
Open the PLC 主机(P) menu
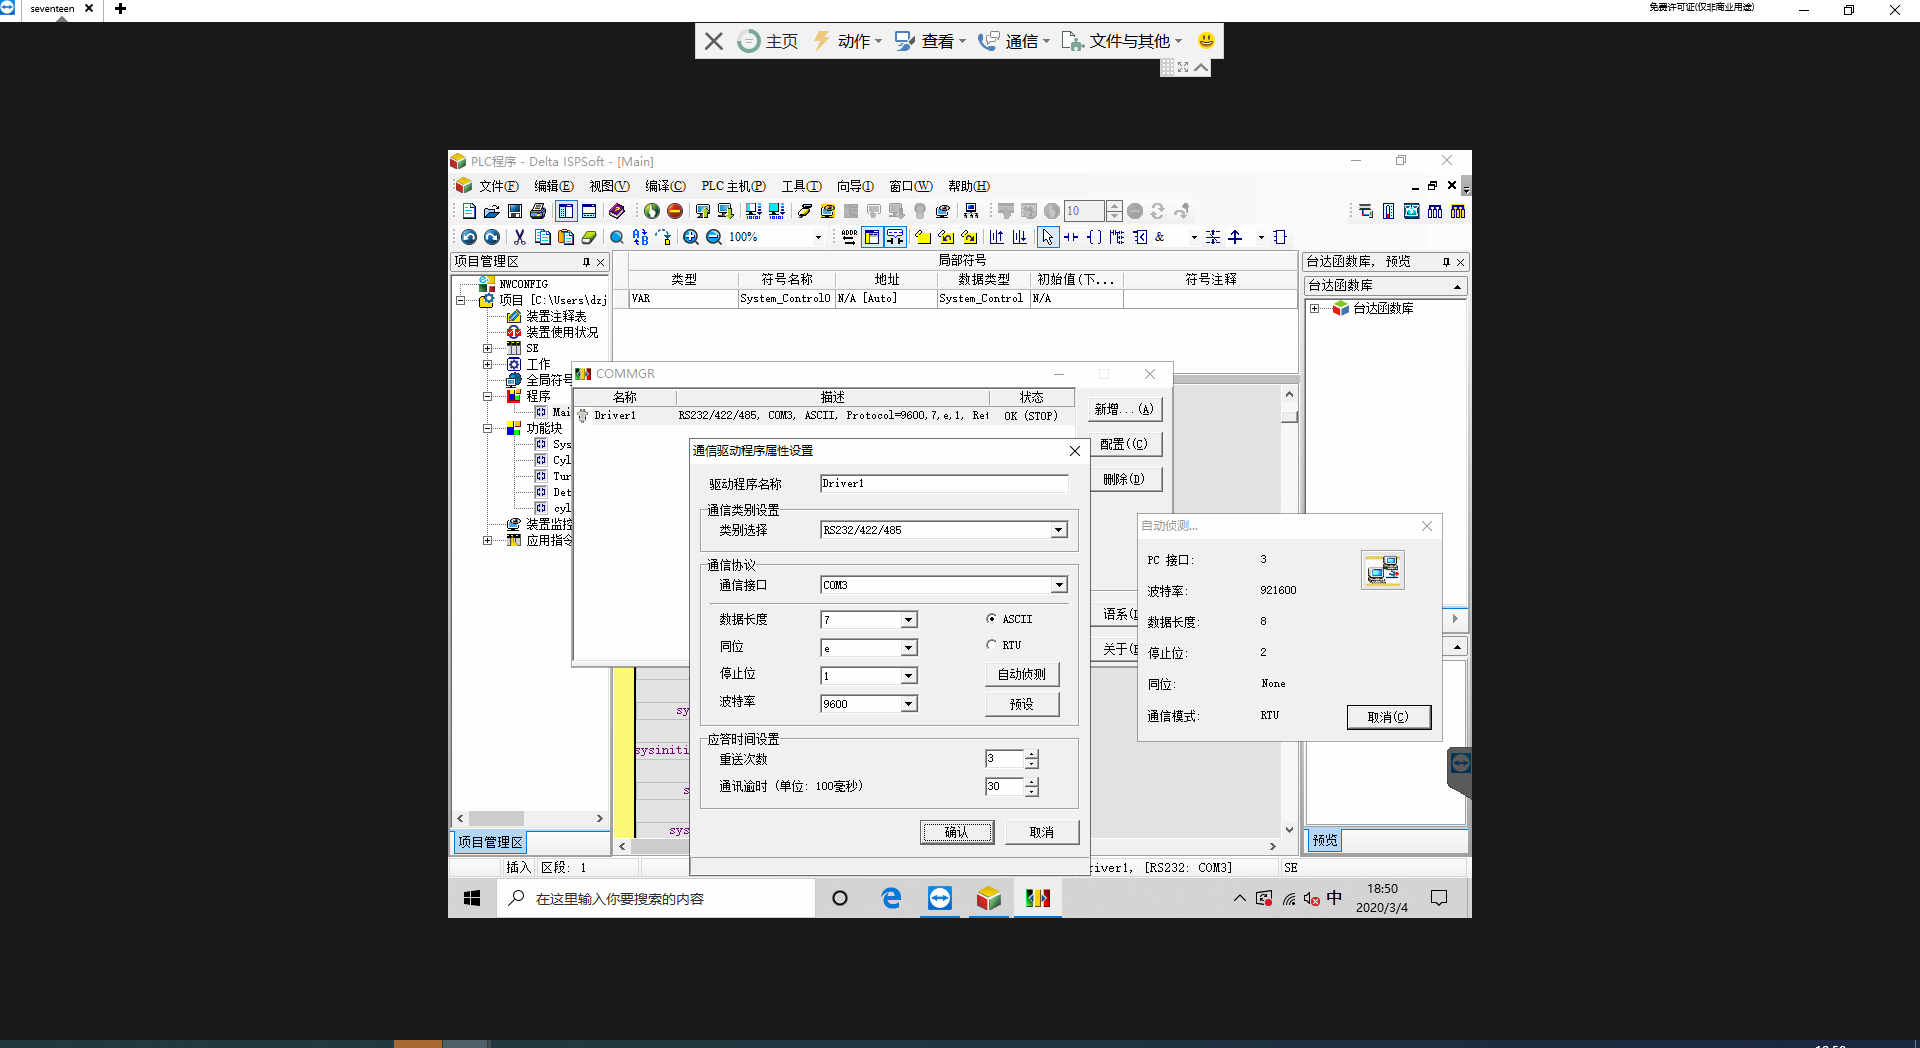(733, 186)
